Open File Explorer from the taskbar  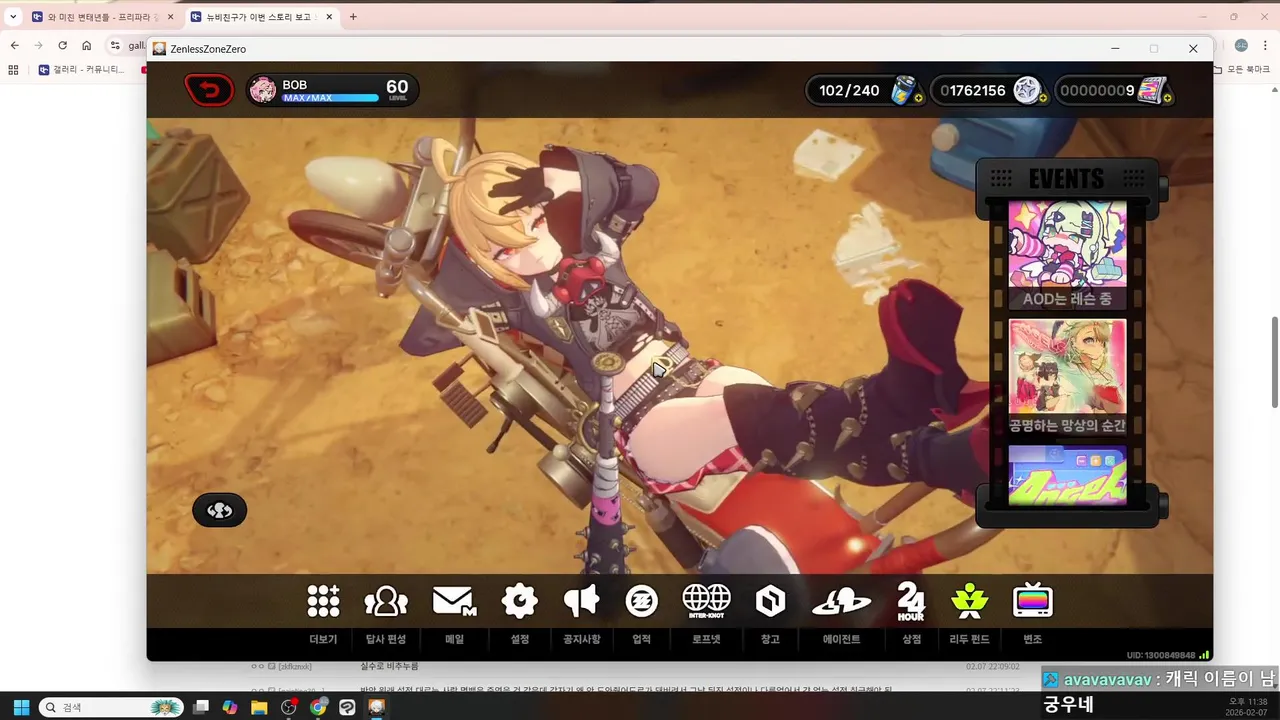pos(259,707)
